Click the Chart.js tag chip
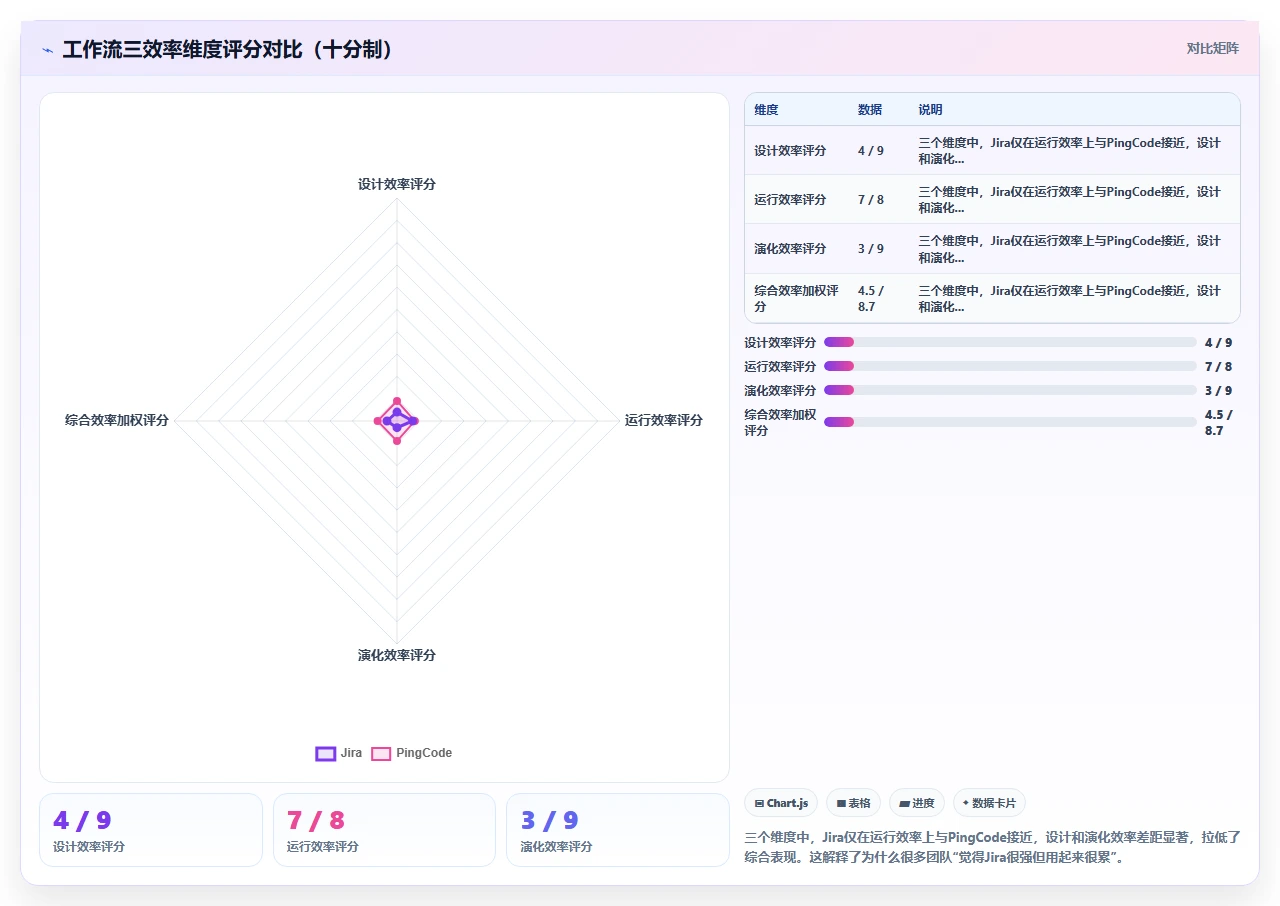The image size is (1280, 906). tap(781, 803)
